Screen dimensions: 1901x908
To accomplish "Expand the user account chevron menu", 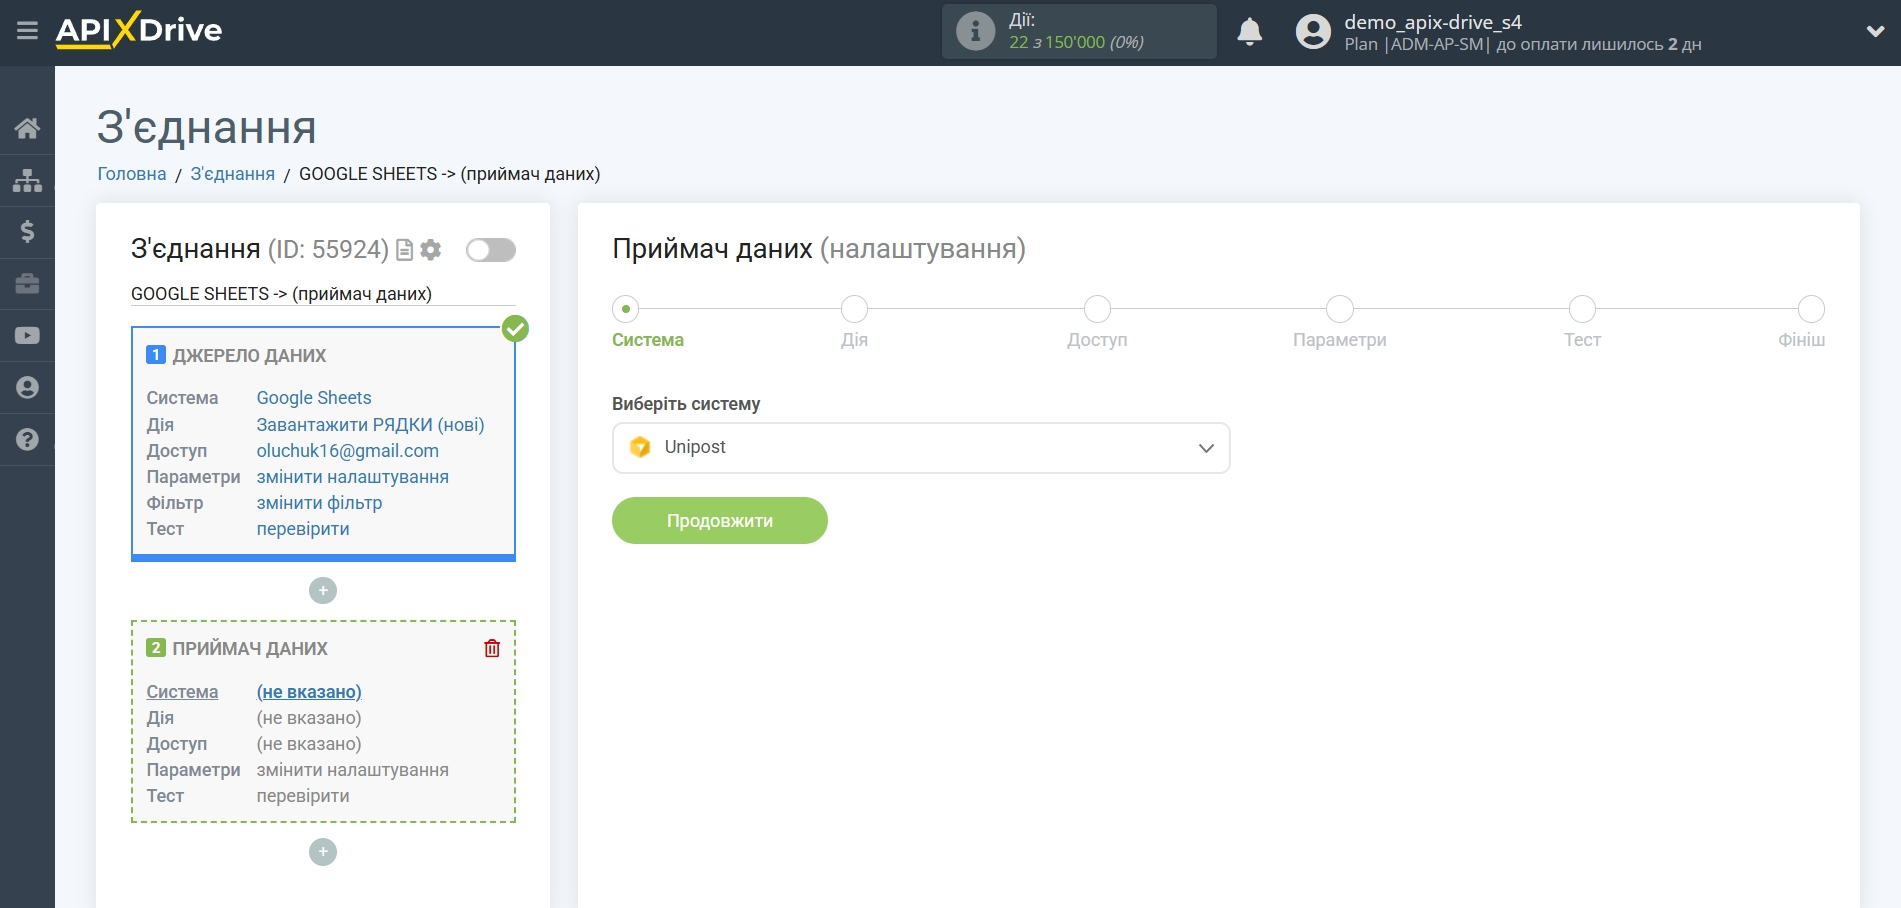I will (1875, 32).
